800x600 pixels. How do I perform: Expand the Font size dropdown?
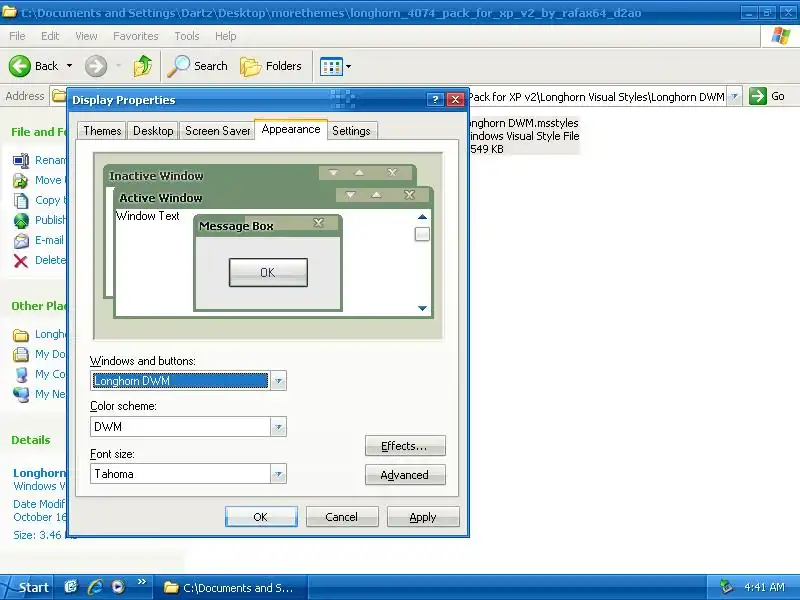[x=279, y=474]
